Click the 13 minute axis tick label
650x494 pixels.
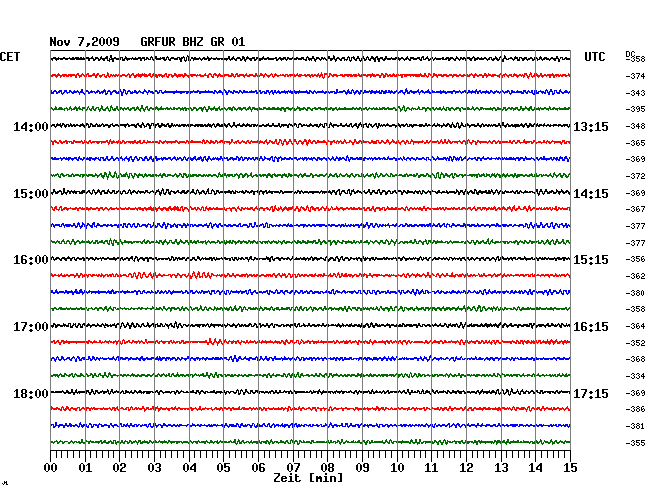[501, 468]
